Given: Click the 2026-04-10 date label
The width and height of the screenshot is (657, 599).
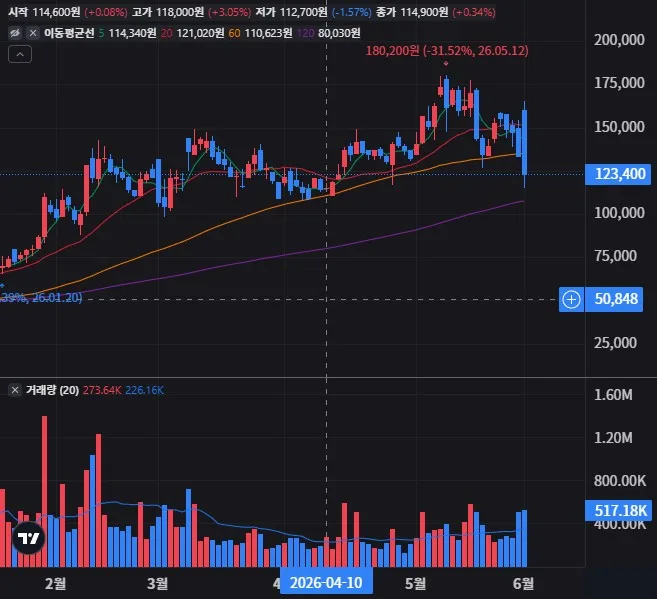Looking at the screenshot, I should [326, 582].
